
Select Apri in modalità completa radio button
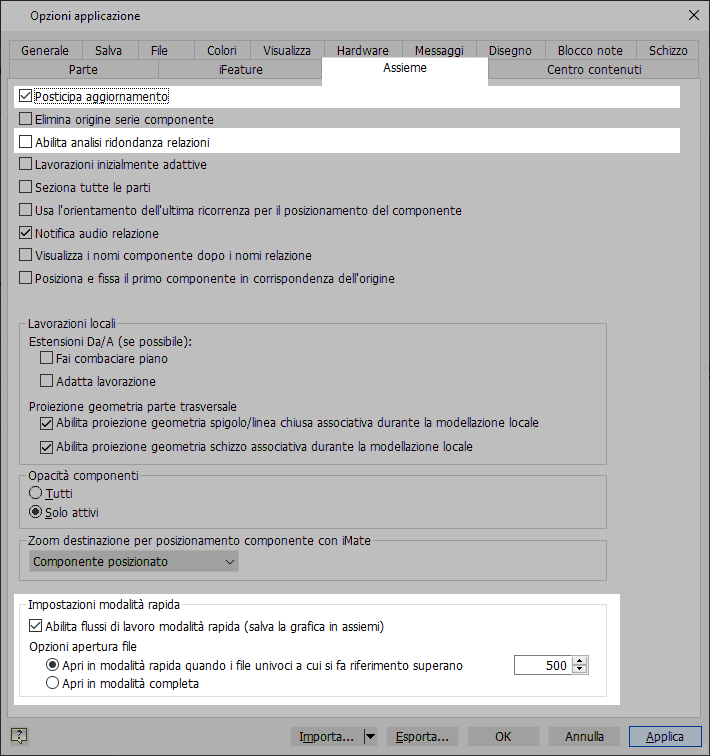click(x=52, y=683)
